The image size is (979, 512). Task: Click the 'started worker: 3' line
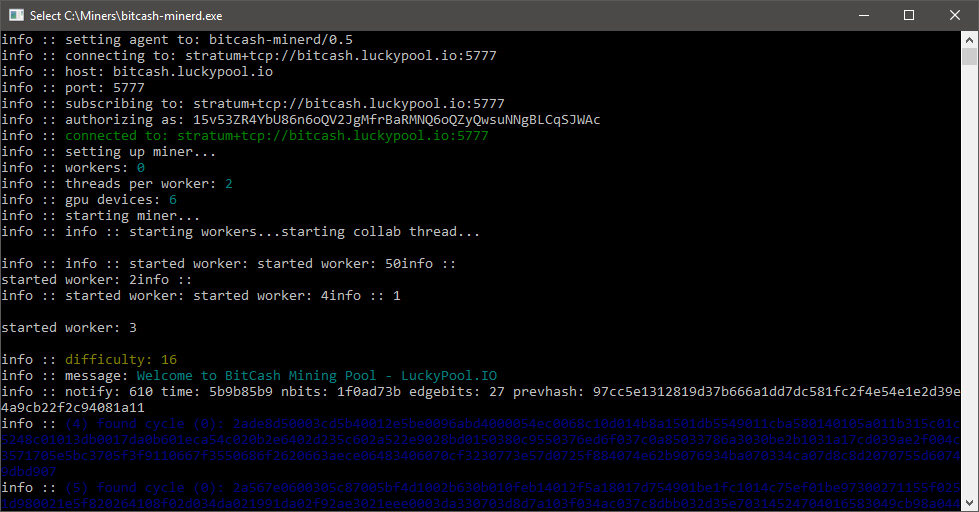coord(69,328)
